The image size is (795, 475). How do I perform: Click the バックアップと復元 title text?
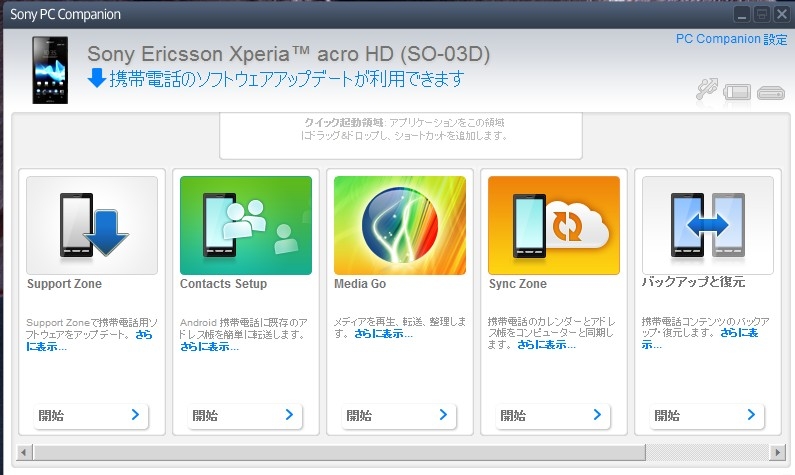click(x=693, y=282)
